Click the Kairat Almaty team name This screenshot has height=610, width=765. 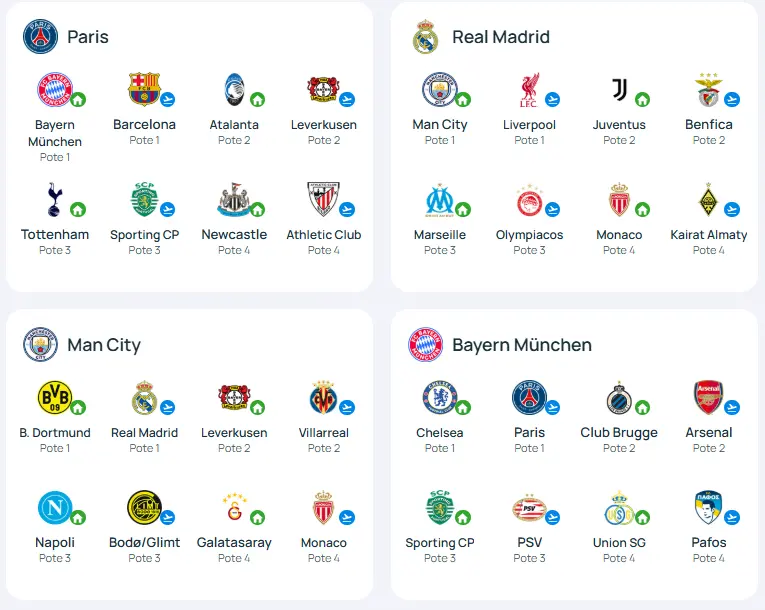click(x=708, y=235)
